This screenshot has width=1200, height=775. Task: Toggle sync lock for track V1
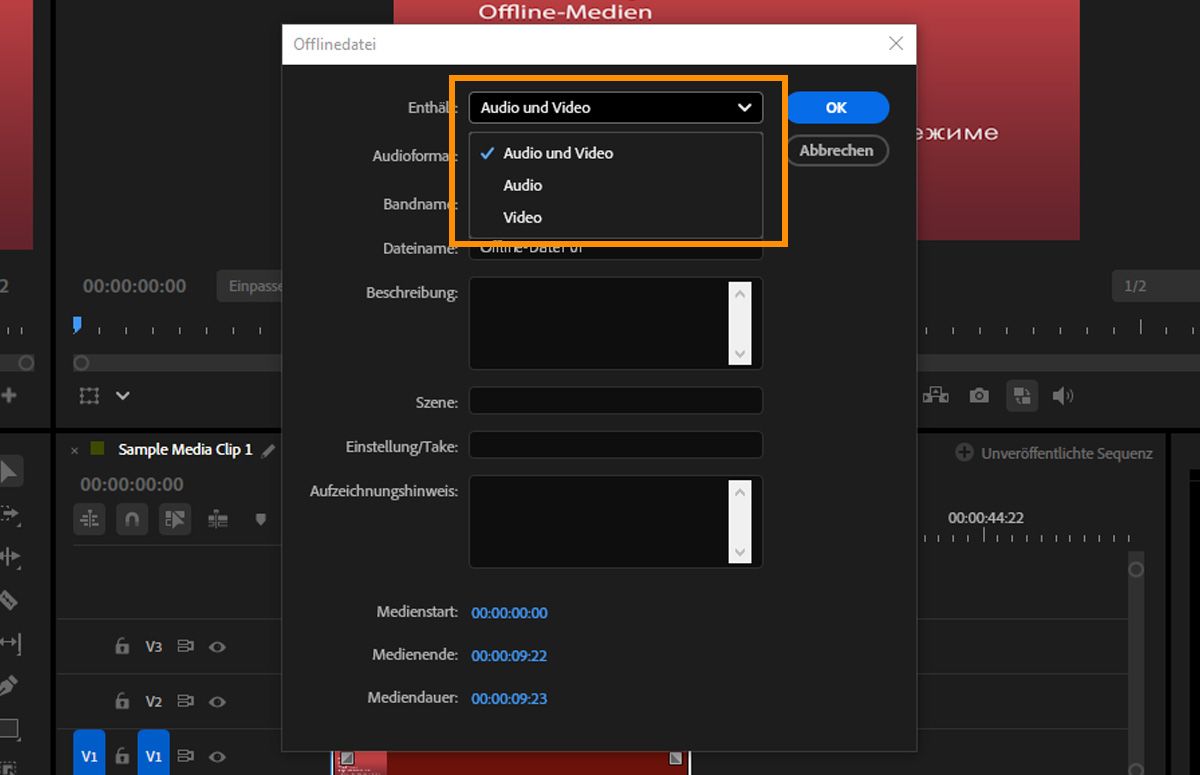[185, 757]
